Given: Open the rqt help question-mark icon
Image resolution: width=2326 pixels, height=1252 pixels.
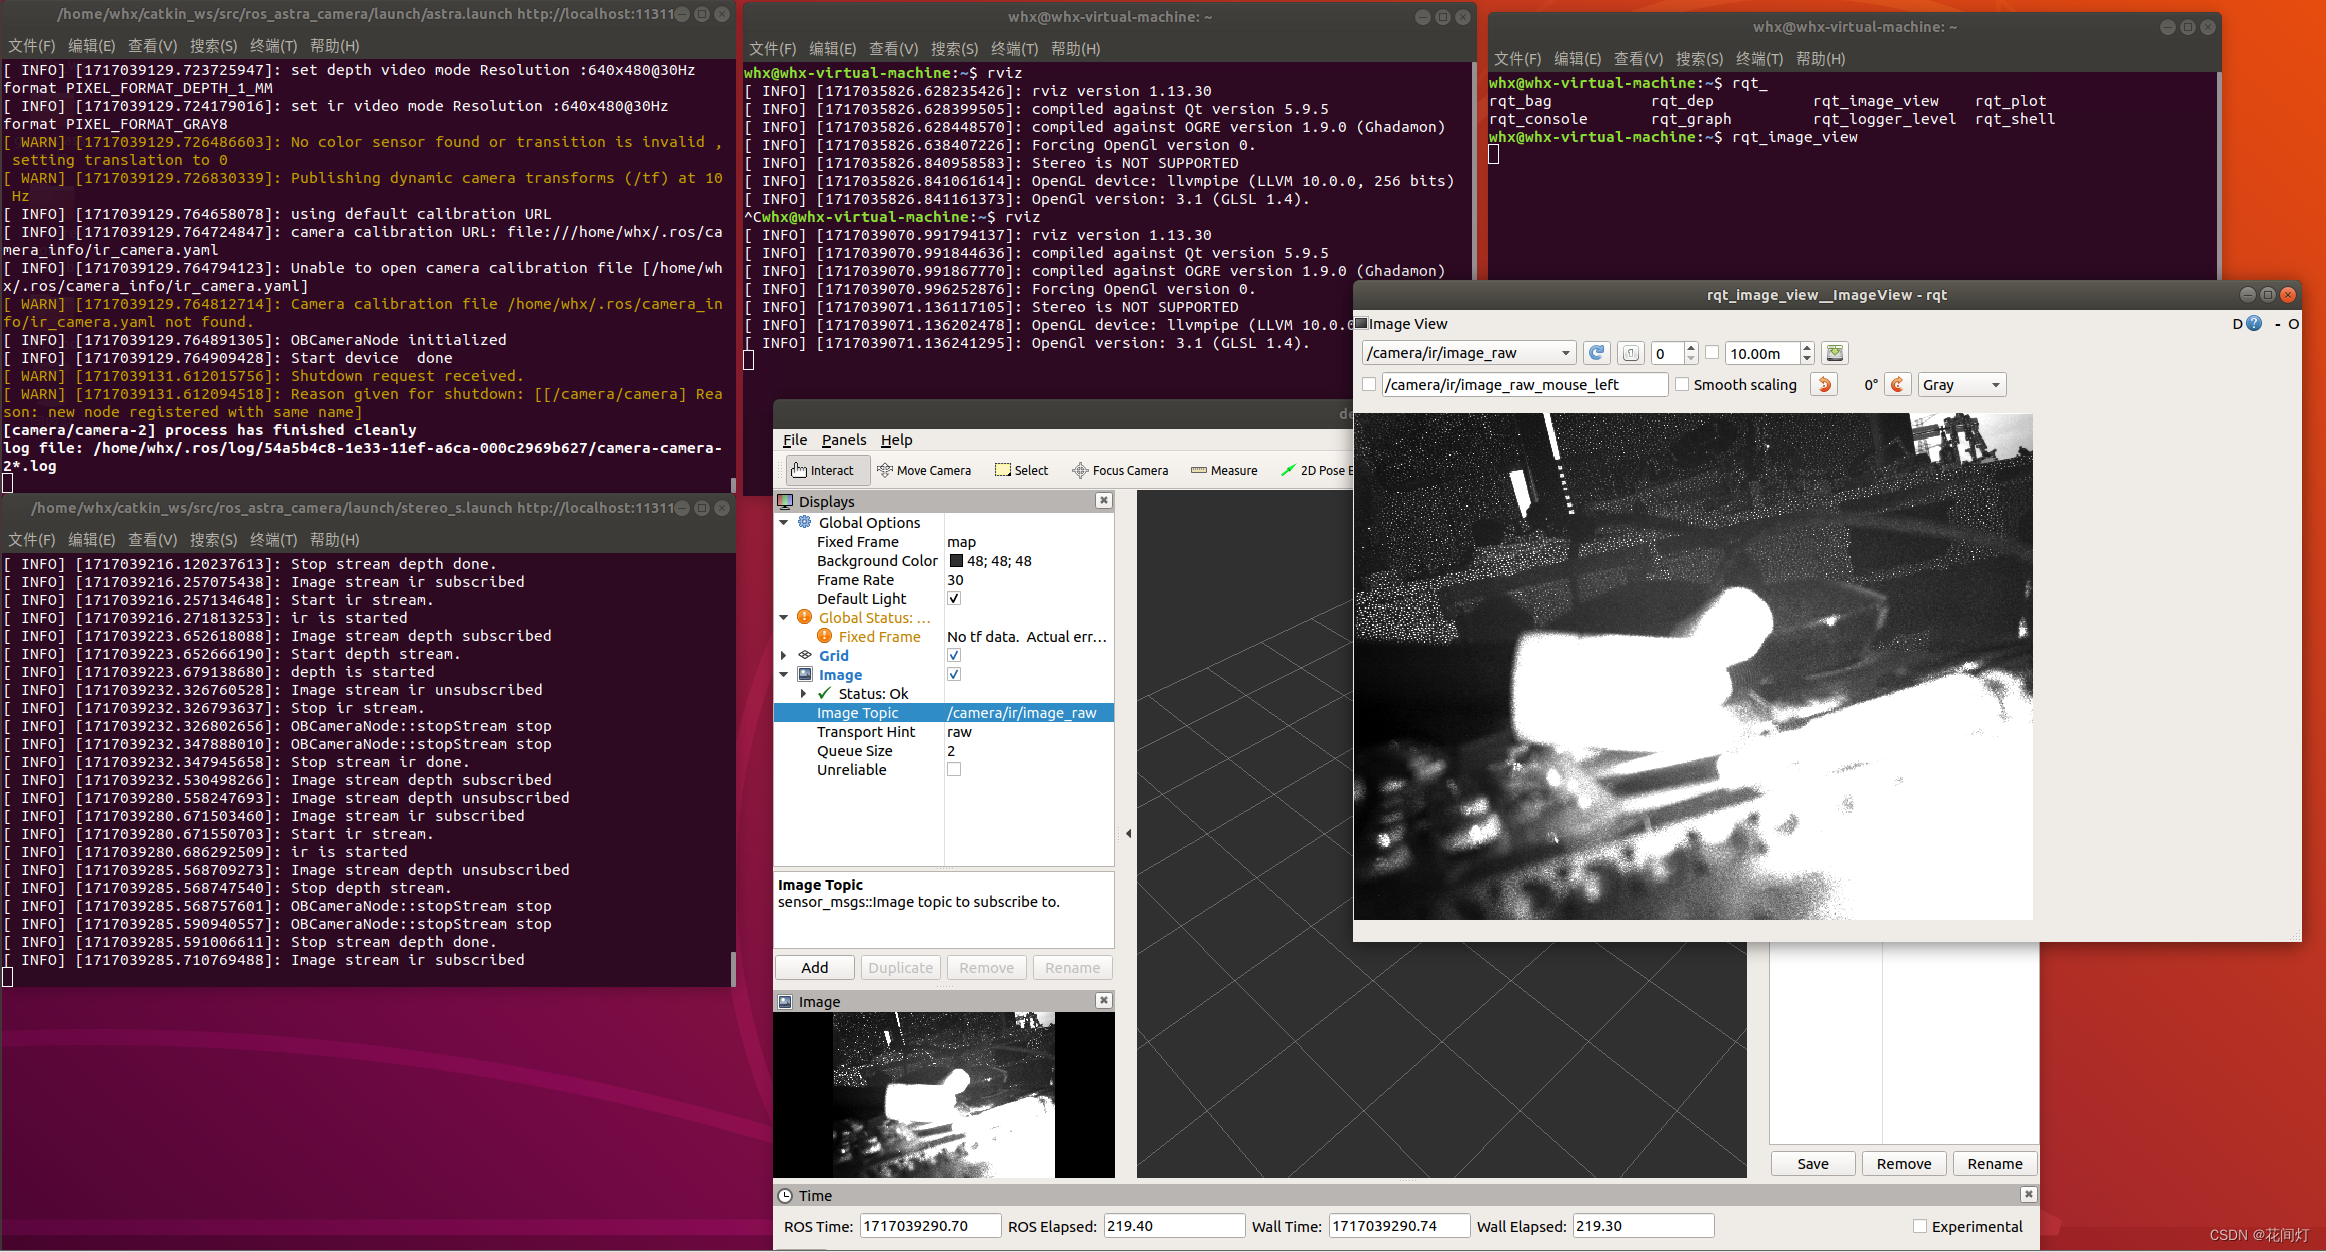Looking at the screenshot, I should tap(2254, 324).
